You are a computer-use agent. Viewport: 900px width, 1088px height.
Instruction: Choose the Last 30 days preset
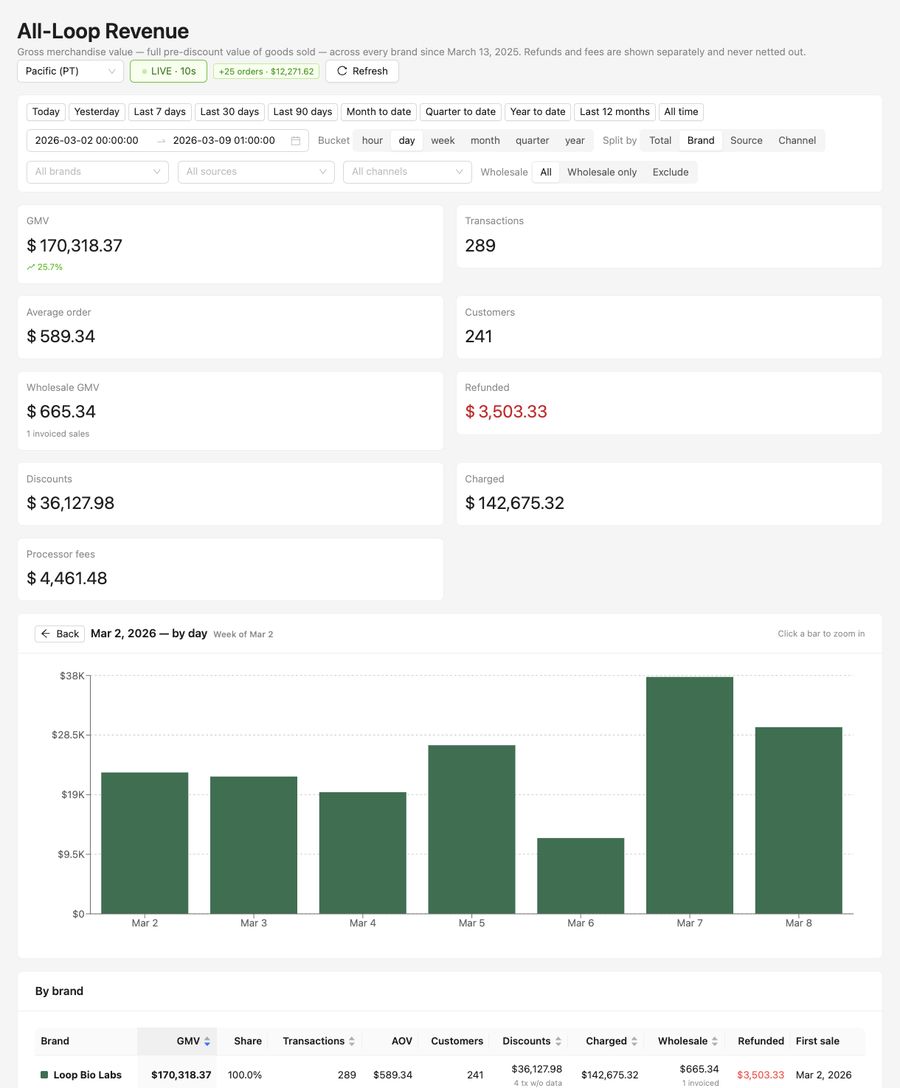230,112
